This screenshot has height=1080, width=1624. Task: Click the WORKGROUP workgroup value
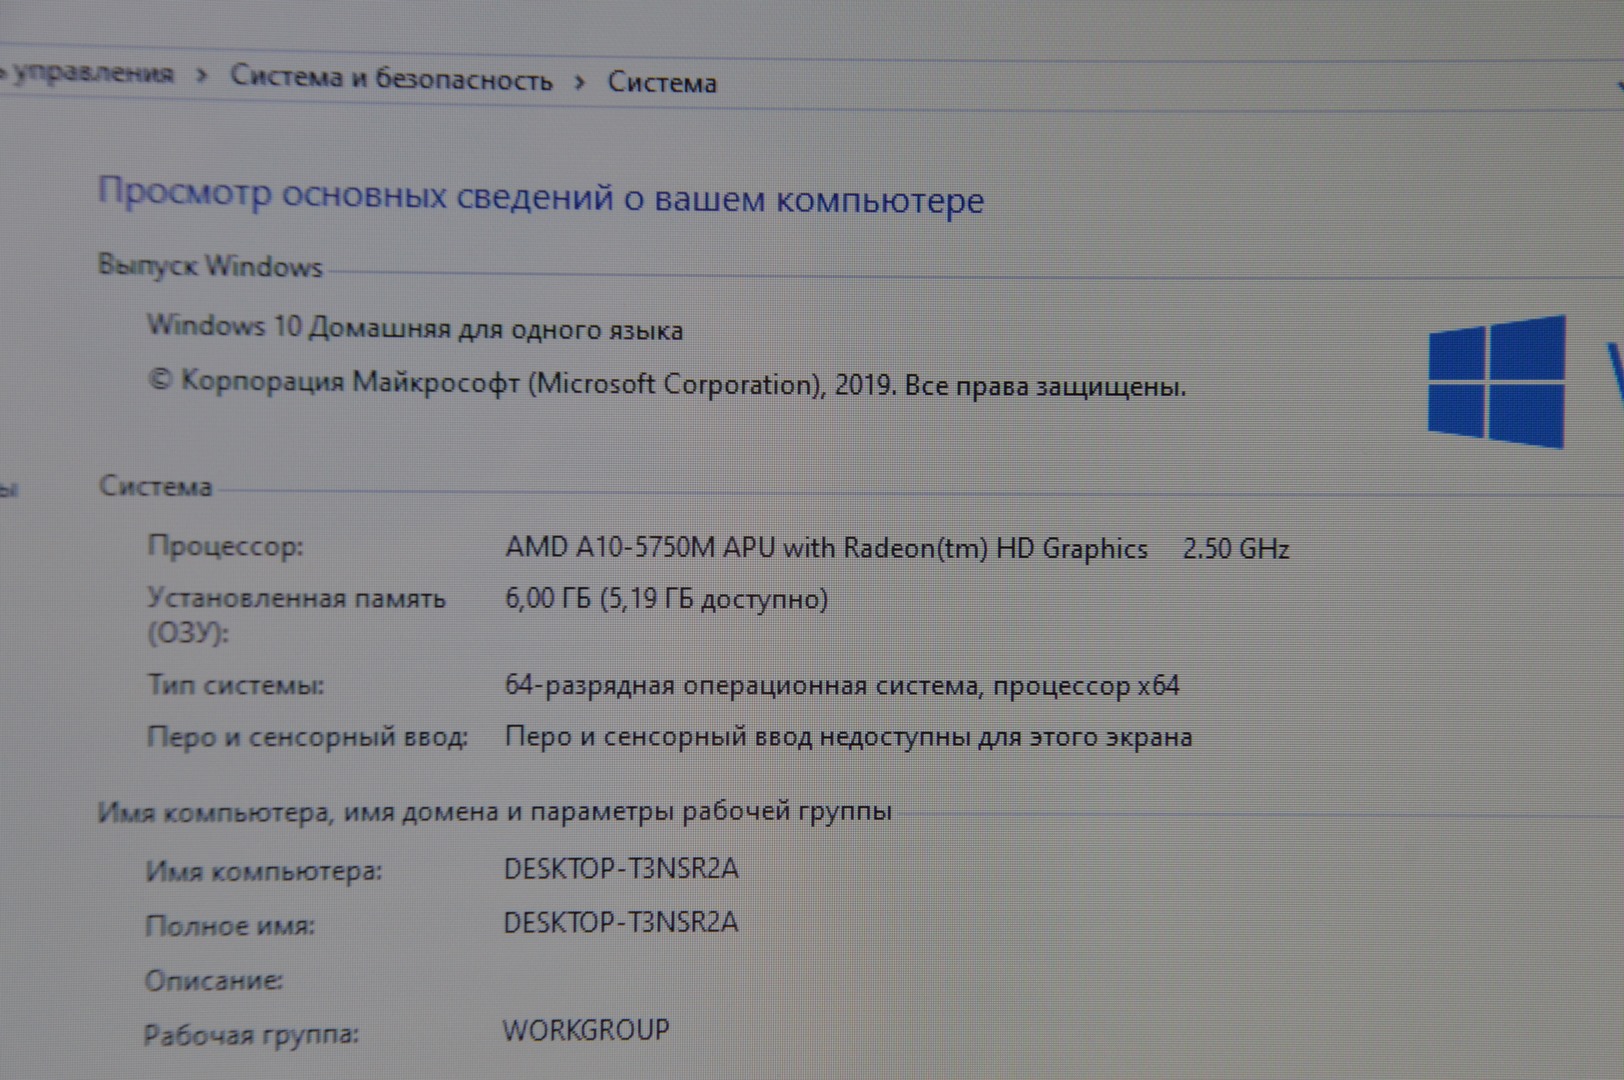585,1029
